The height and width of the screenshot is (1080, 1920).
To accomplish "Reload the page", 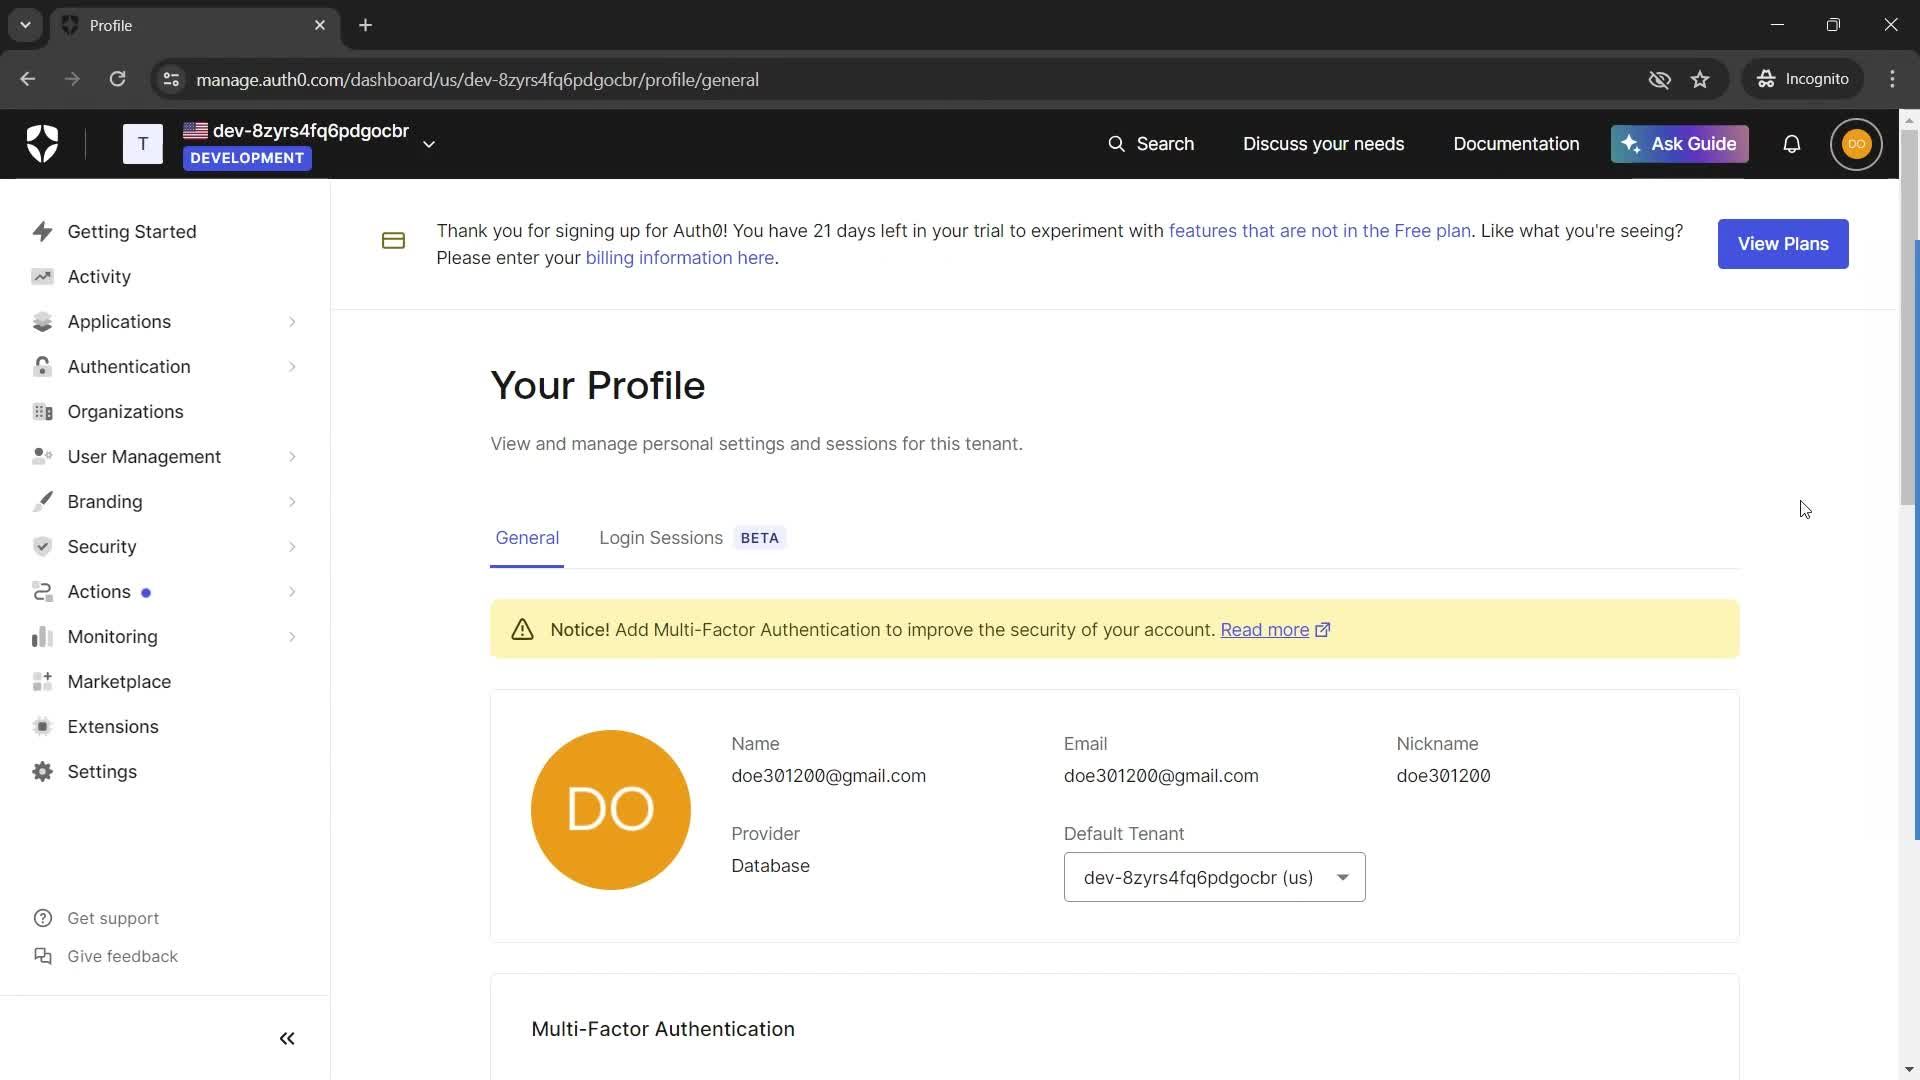I will 117,80.
